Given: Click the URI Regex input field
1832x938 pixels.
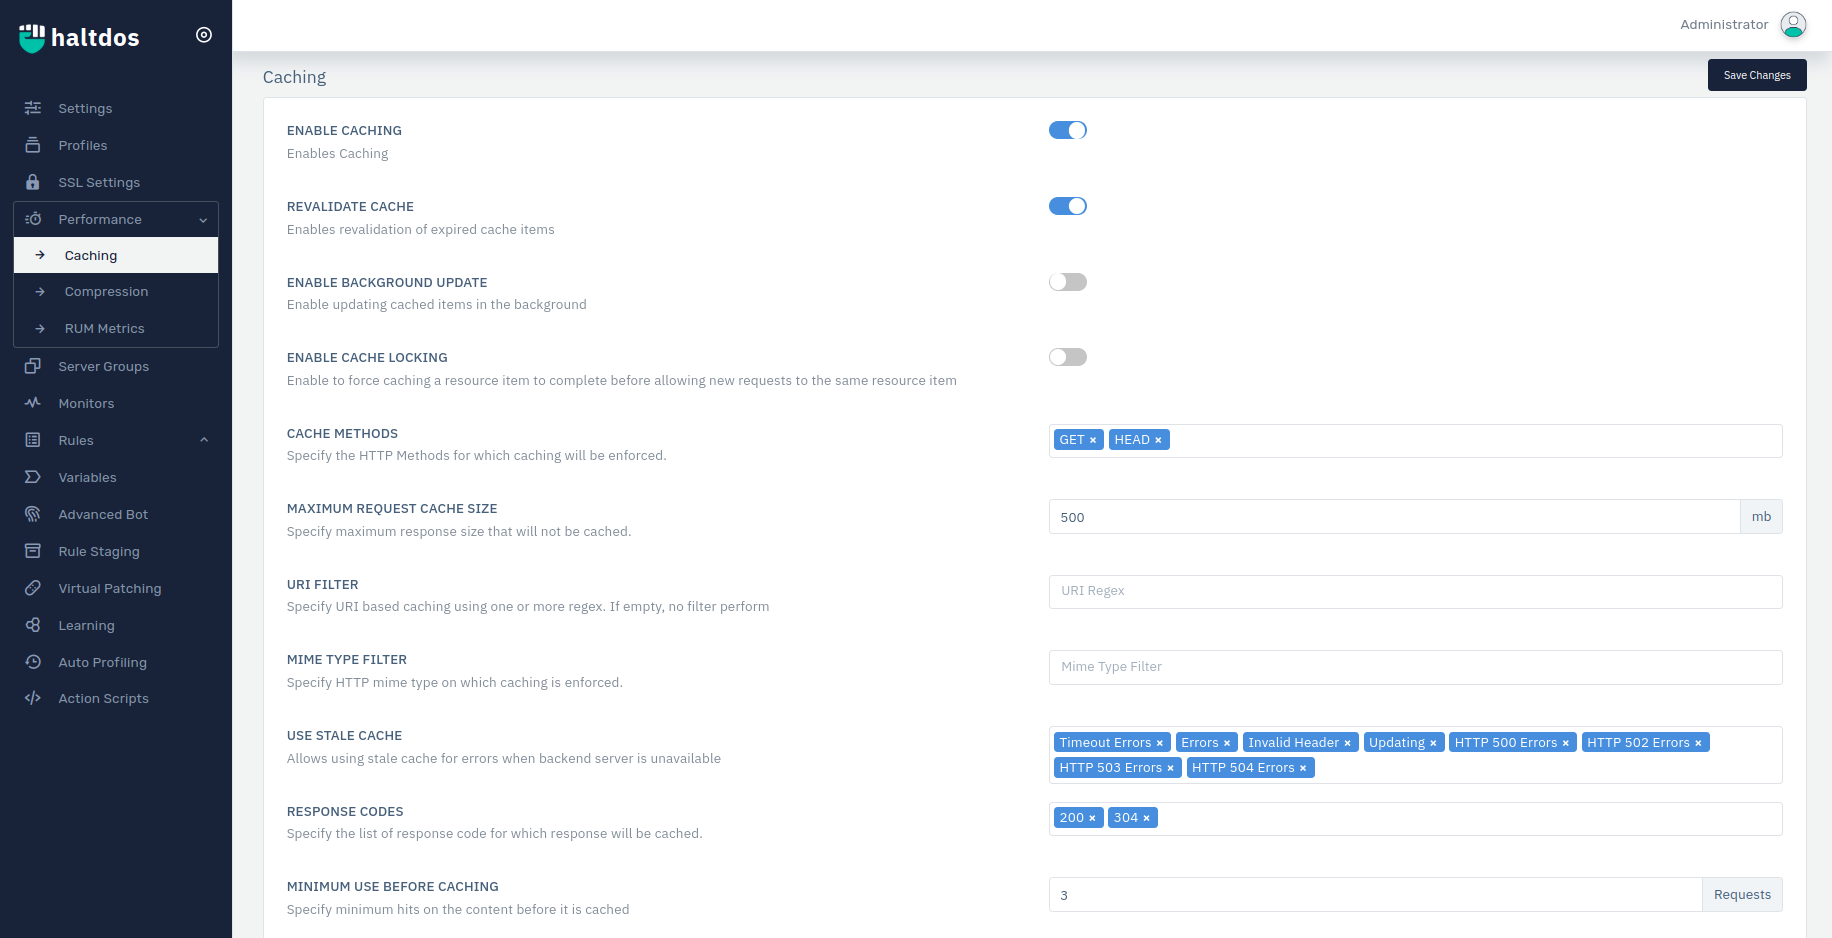Looking at the screenshot, I should tap(1414, 591).
